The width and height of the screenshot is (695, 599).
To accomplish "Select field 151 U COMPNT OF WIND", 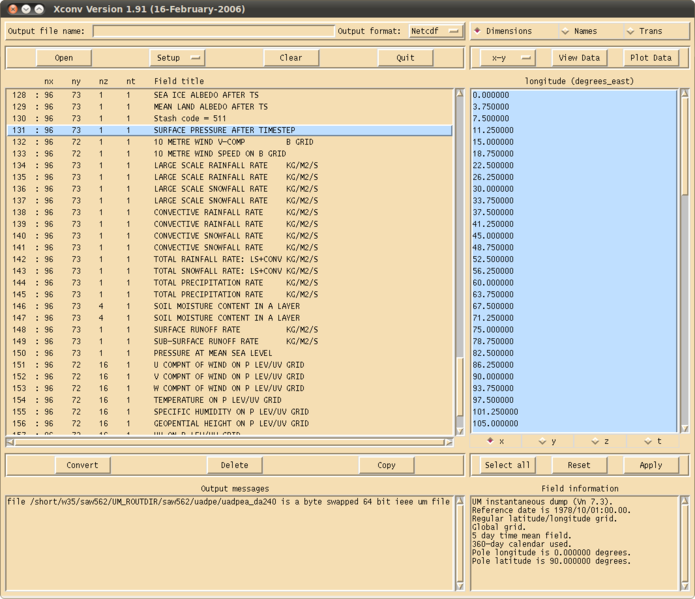I will click(230, 365).
